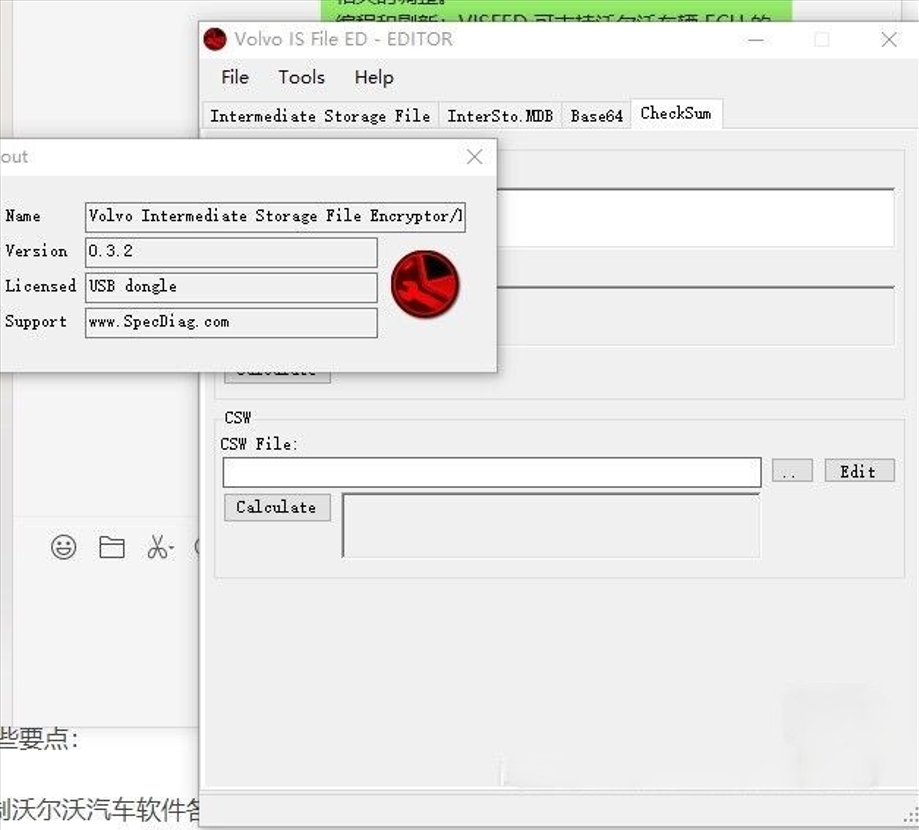The image size is (919, 830).
Task: Switch to Base64 tab
Action: point(596,115)
